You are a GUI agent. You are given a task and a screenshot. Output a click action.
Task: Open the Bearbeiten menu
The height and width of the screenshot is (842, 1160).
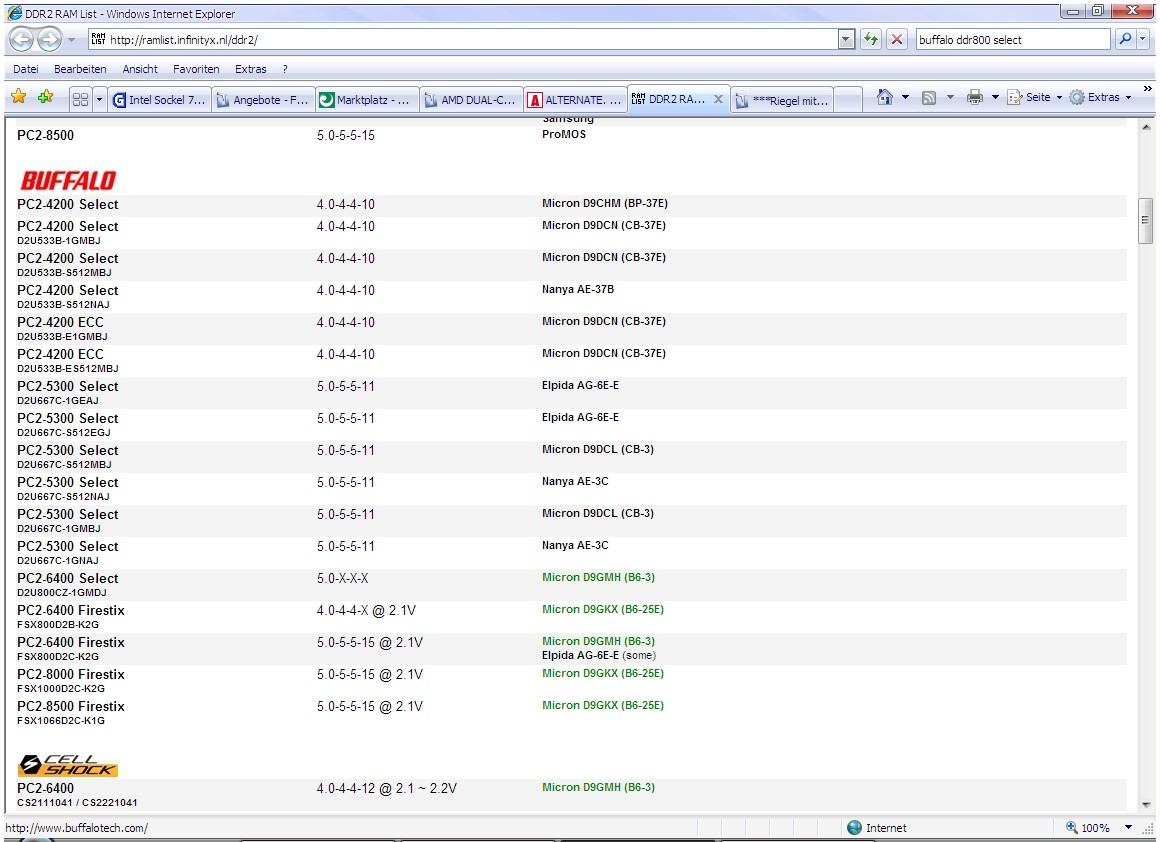(80, 69)
